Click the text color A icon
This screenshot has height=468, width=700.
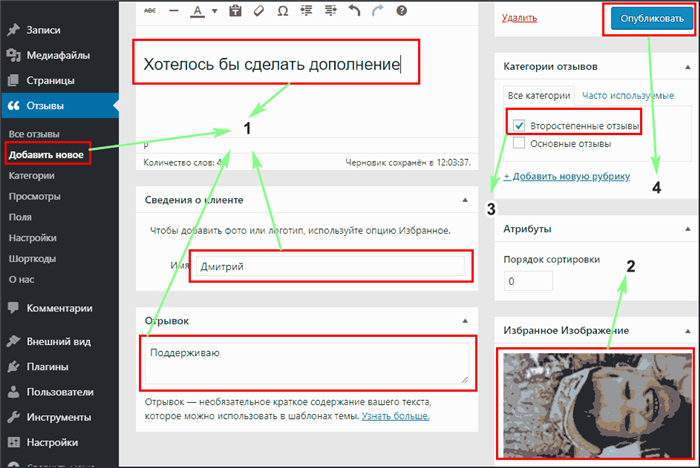[198, 11]
